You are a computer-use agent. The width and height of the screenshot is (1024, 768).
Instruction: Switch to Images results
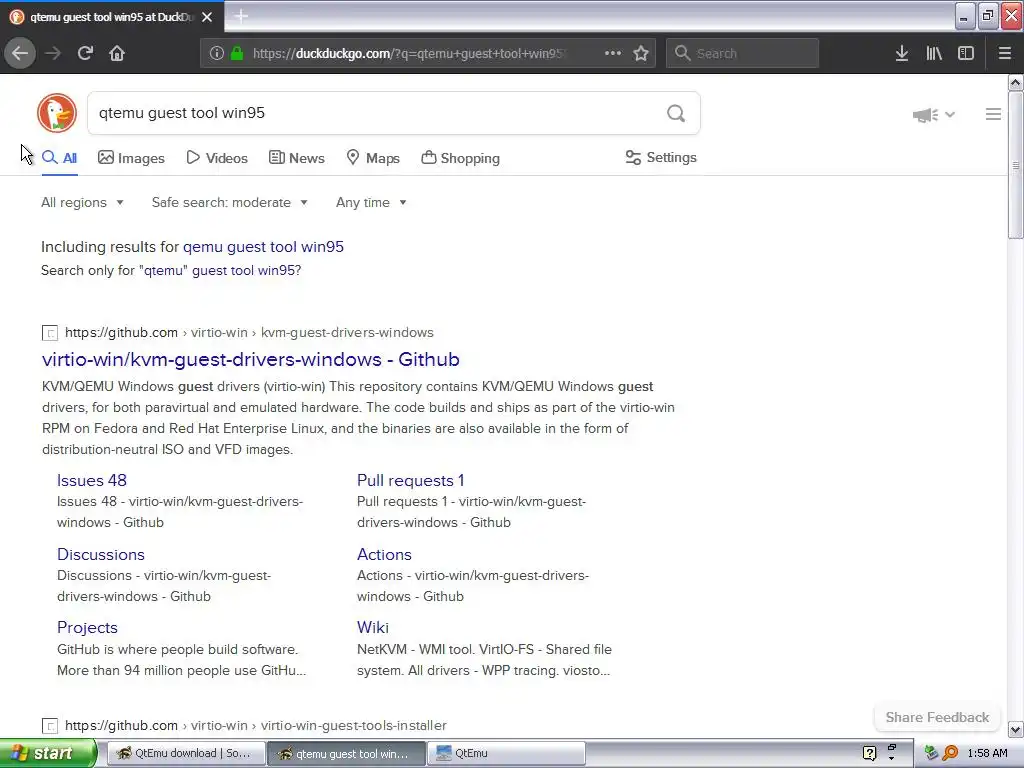pyautogui.click(x=131, y=158)
